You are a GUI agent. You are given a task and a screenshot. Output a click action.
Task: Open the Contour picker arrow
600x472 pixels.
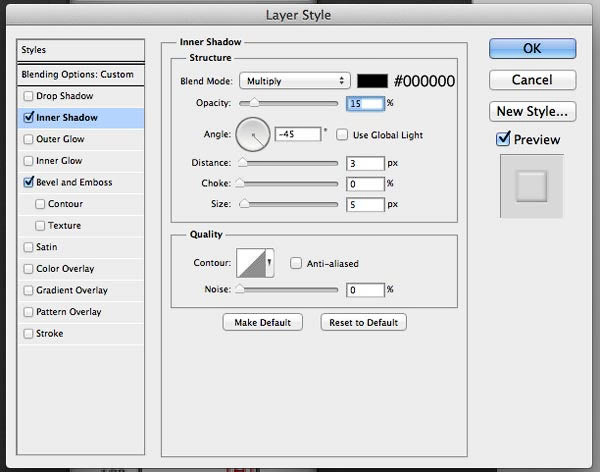(270, 263)
